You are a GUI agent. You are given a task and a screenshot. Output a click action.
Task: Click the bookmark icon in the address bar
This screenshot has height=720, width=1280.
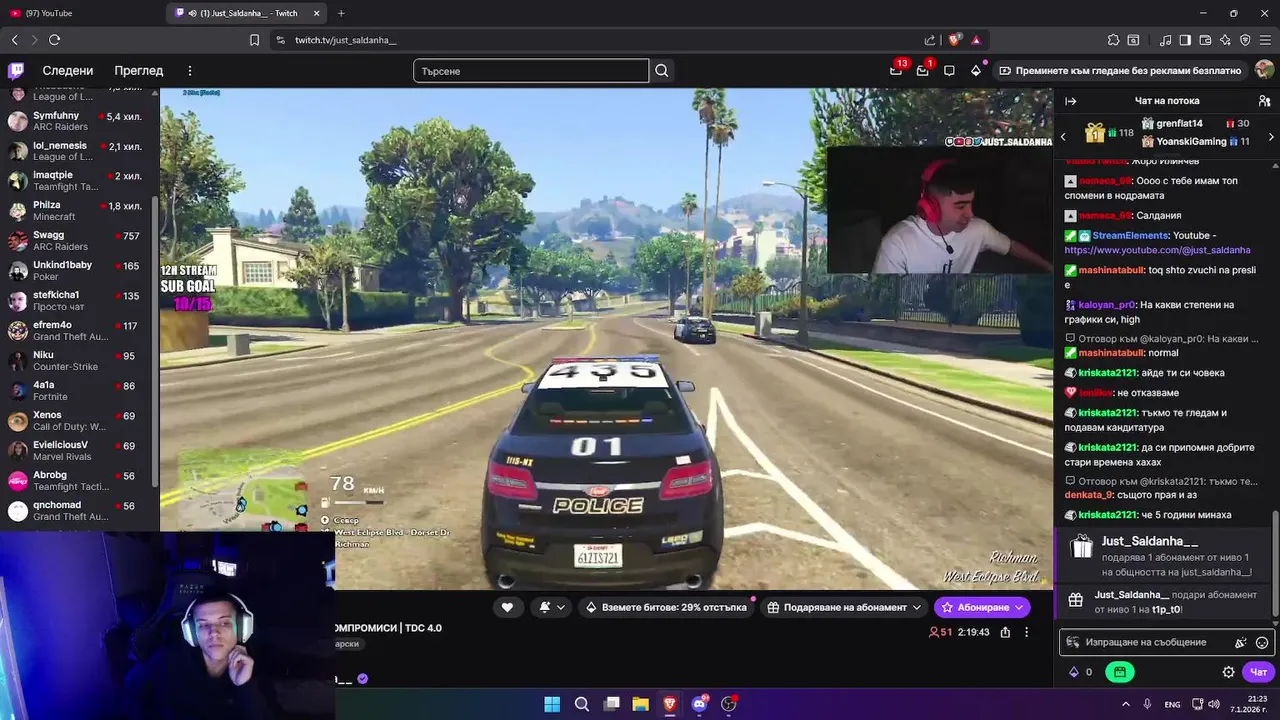[254, 40]
